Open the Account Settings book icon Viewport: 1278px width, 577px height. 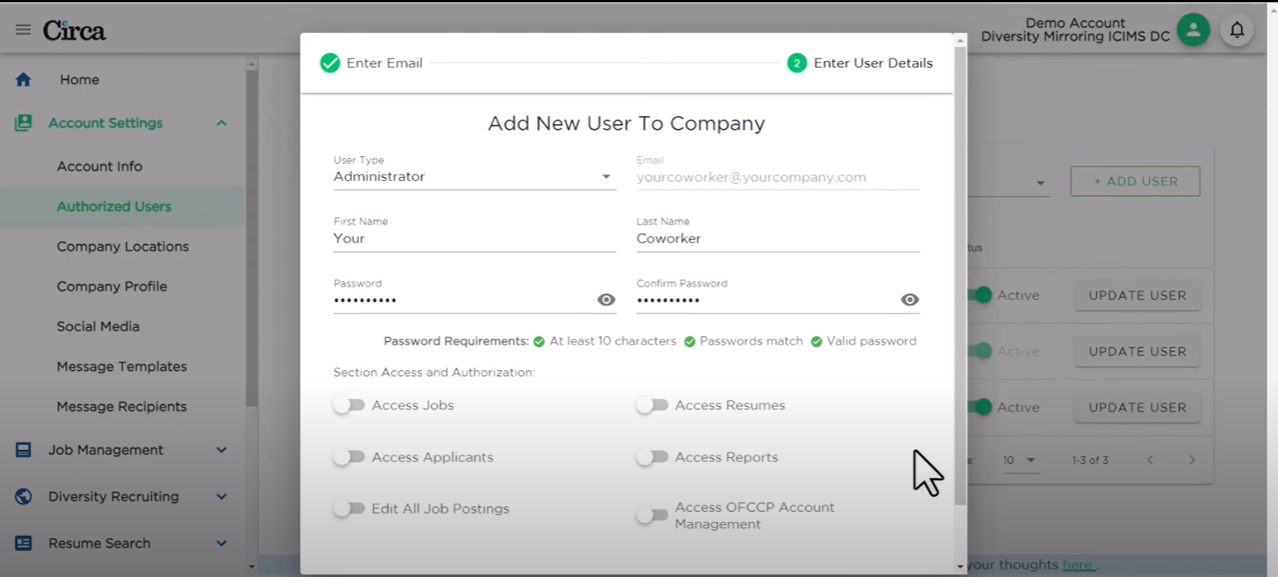[22, 122]
